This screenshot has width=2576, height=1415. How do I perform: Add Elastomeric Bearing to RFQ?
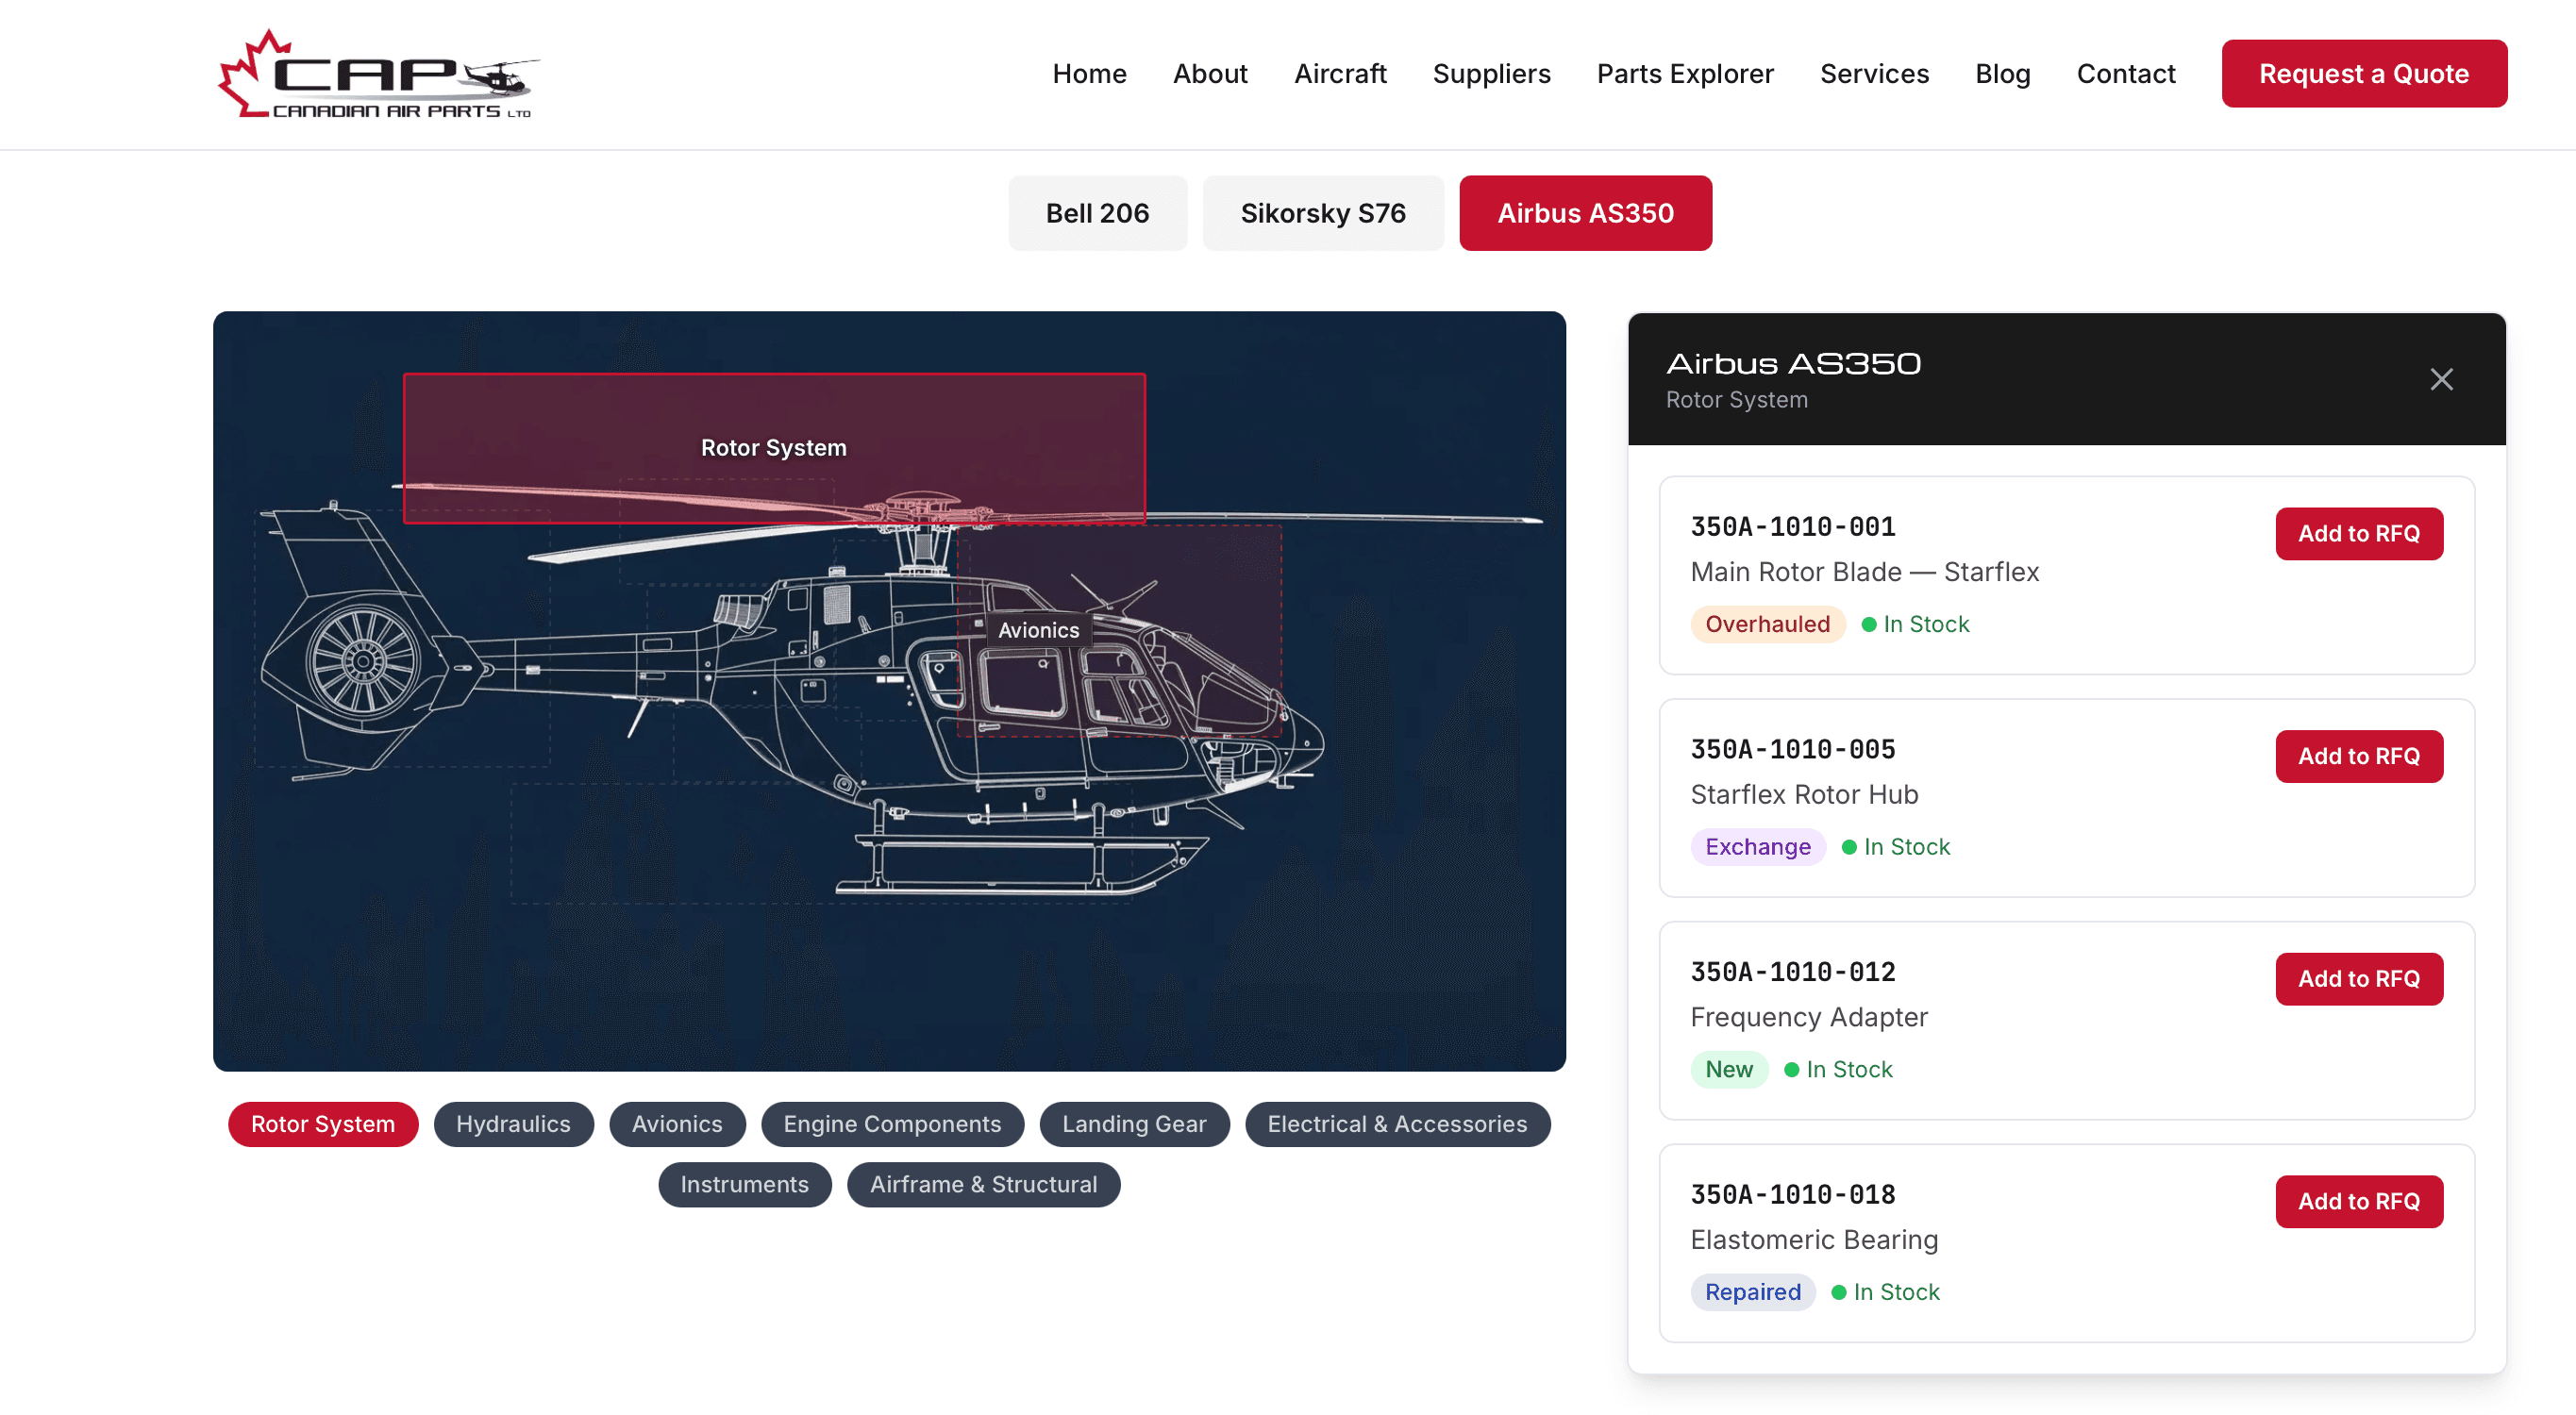click(x=2359, y=1202)
